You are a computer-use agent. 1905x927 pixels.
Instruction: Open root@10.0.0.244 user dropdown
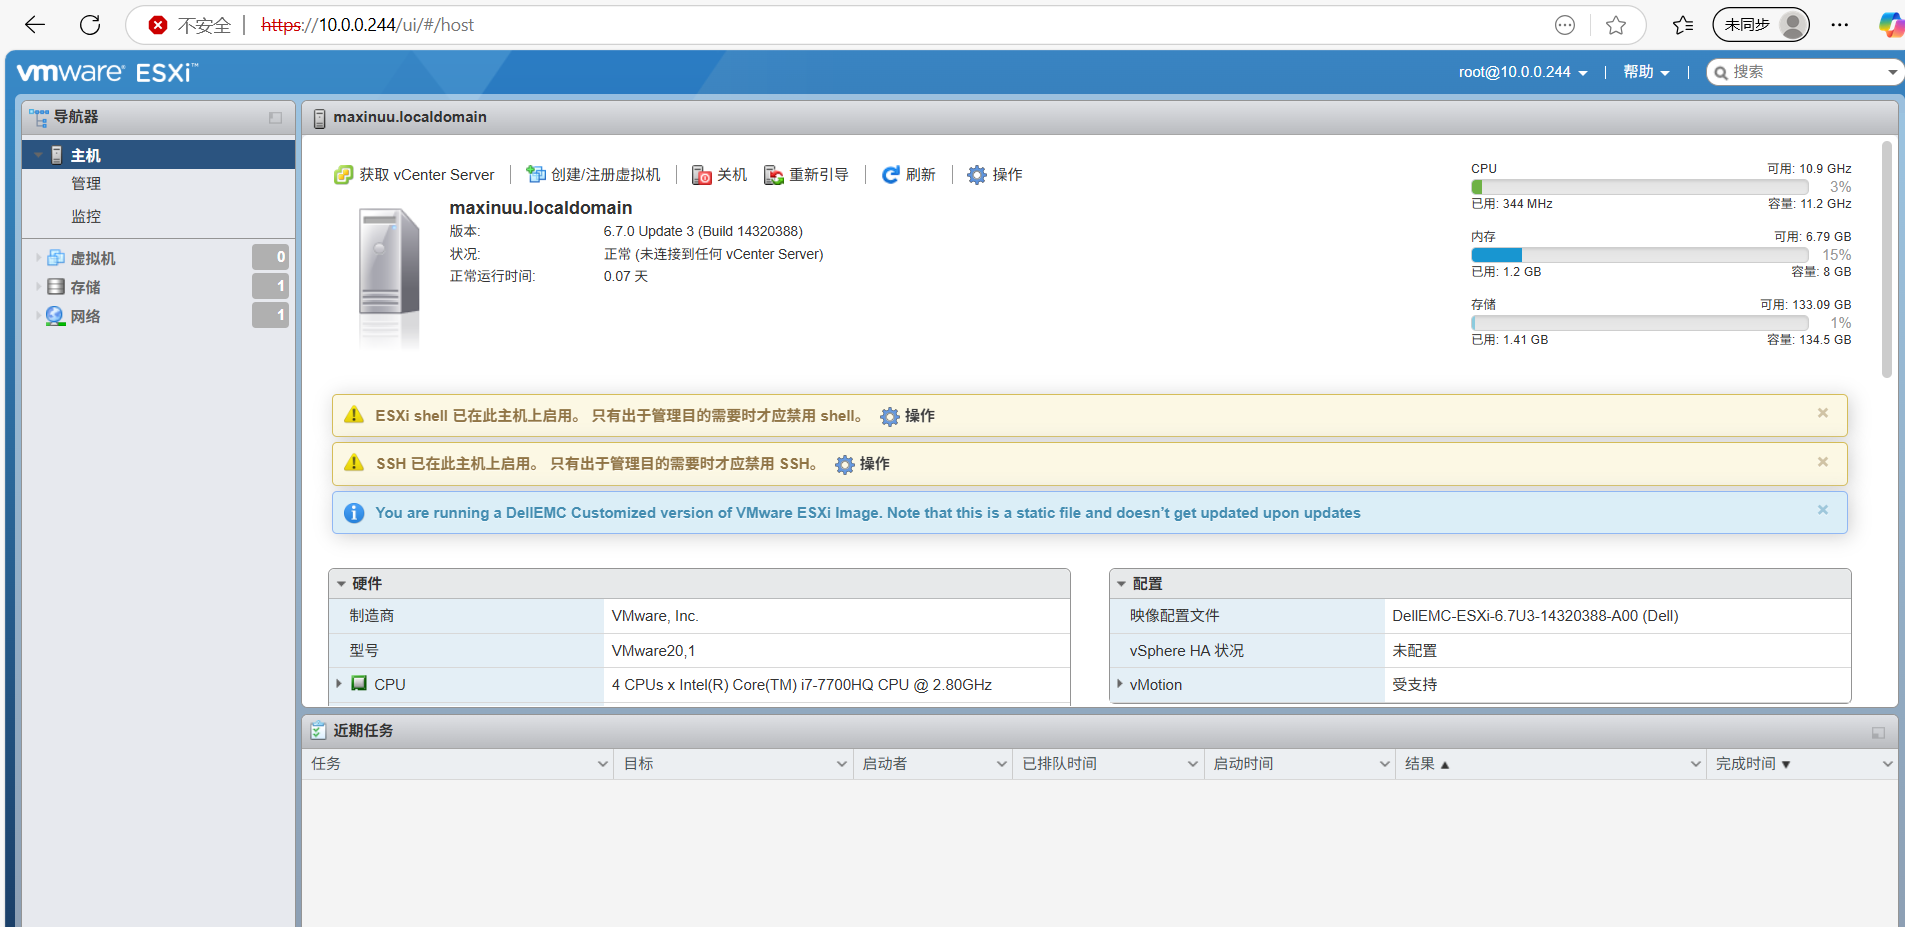pos(1523,72)
